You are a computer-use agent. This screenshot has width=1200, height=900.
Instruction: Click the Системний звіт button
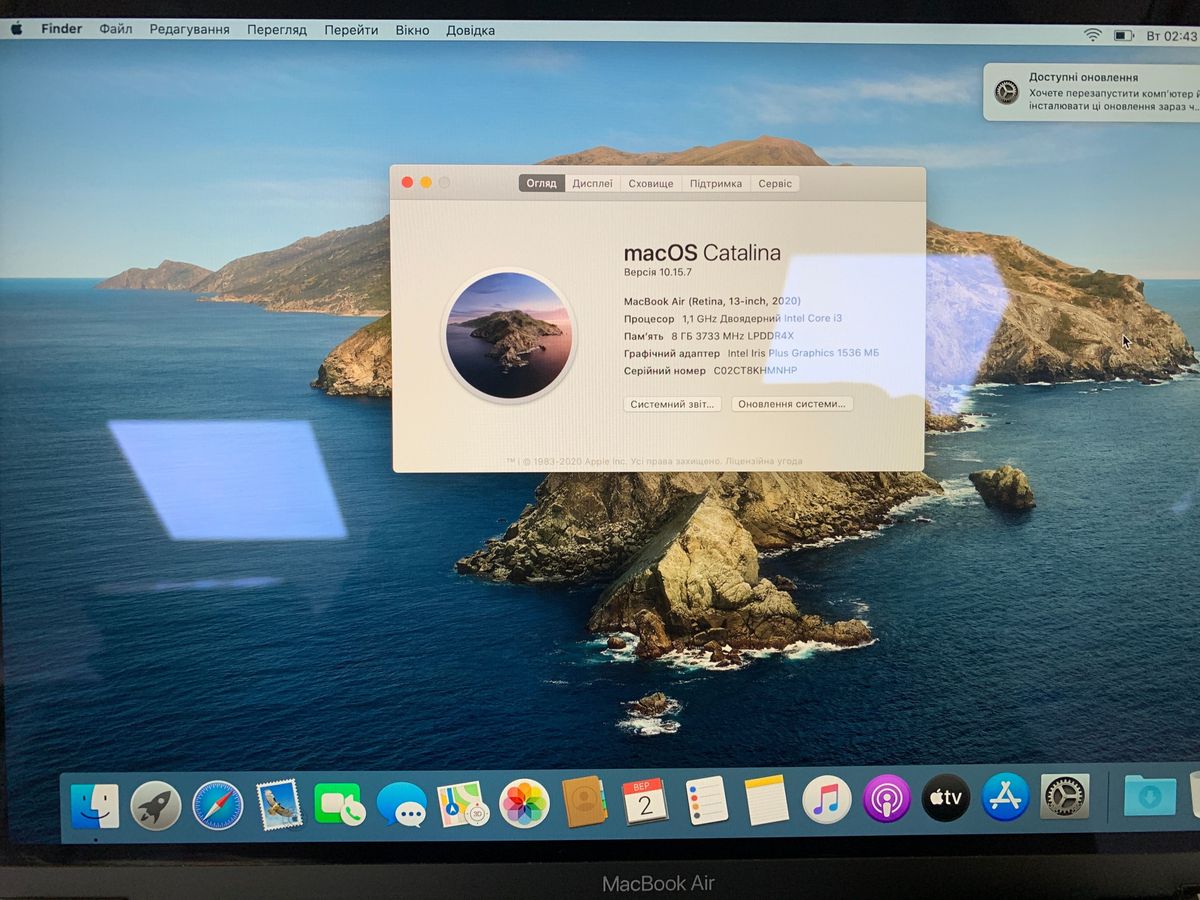(x=672, y=404)
